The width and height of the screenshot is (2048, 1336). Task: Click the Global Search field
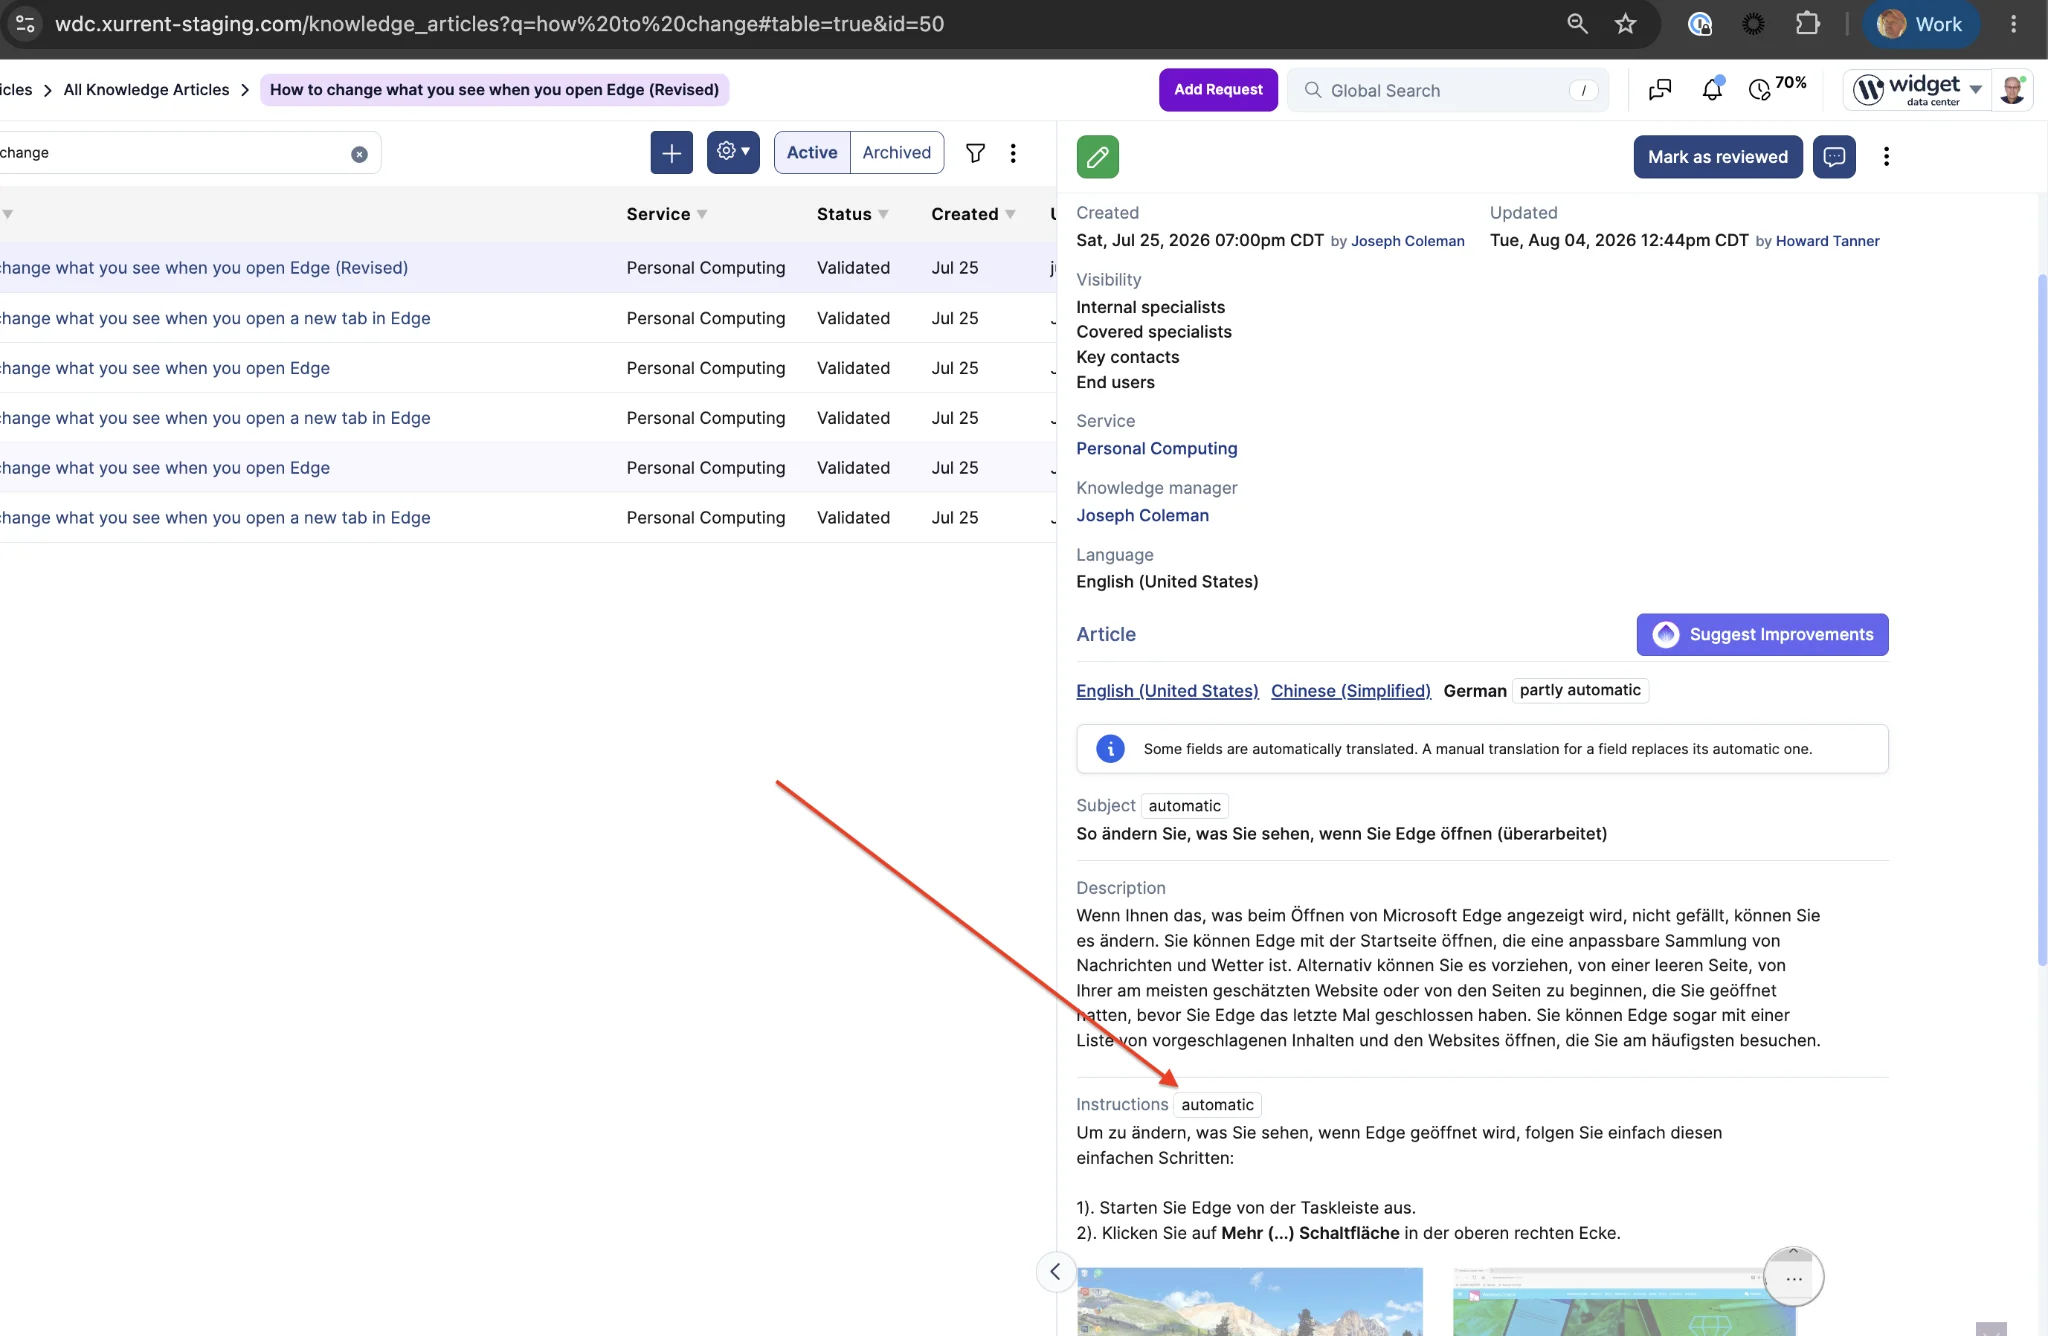coord(1448,90)
